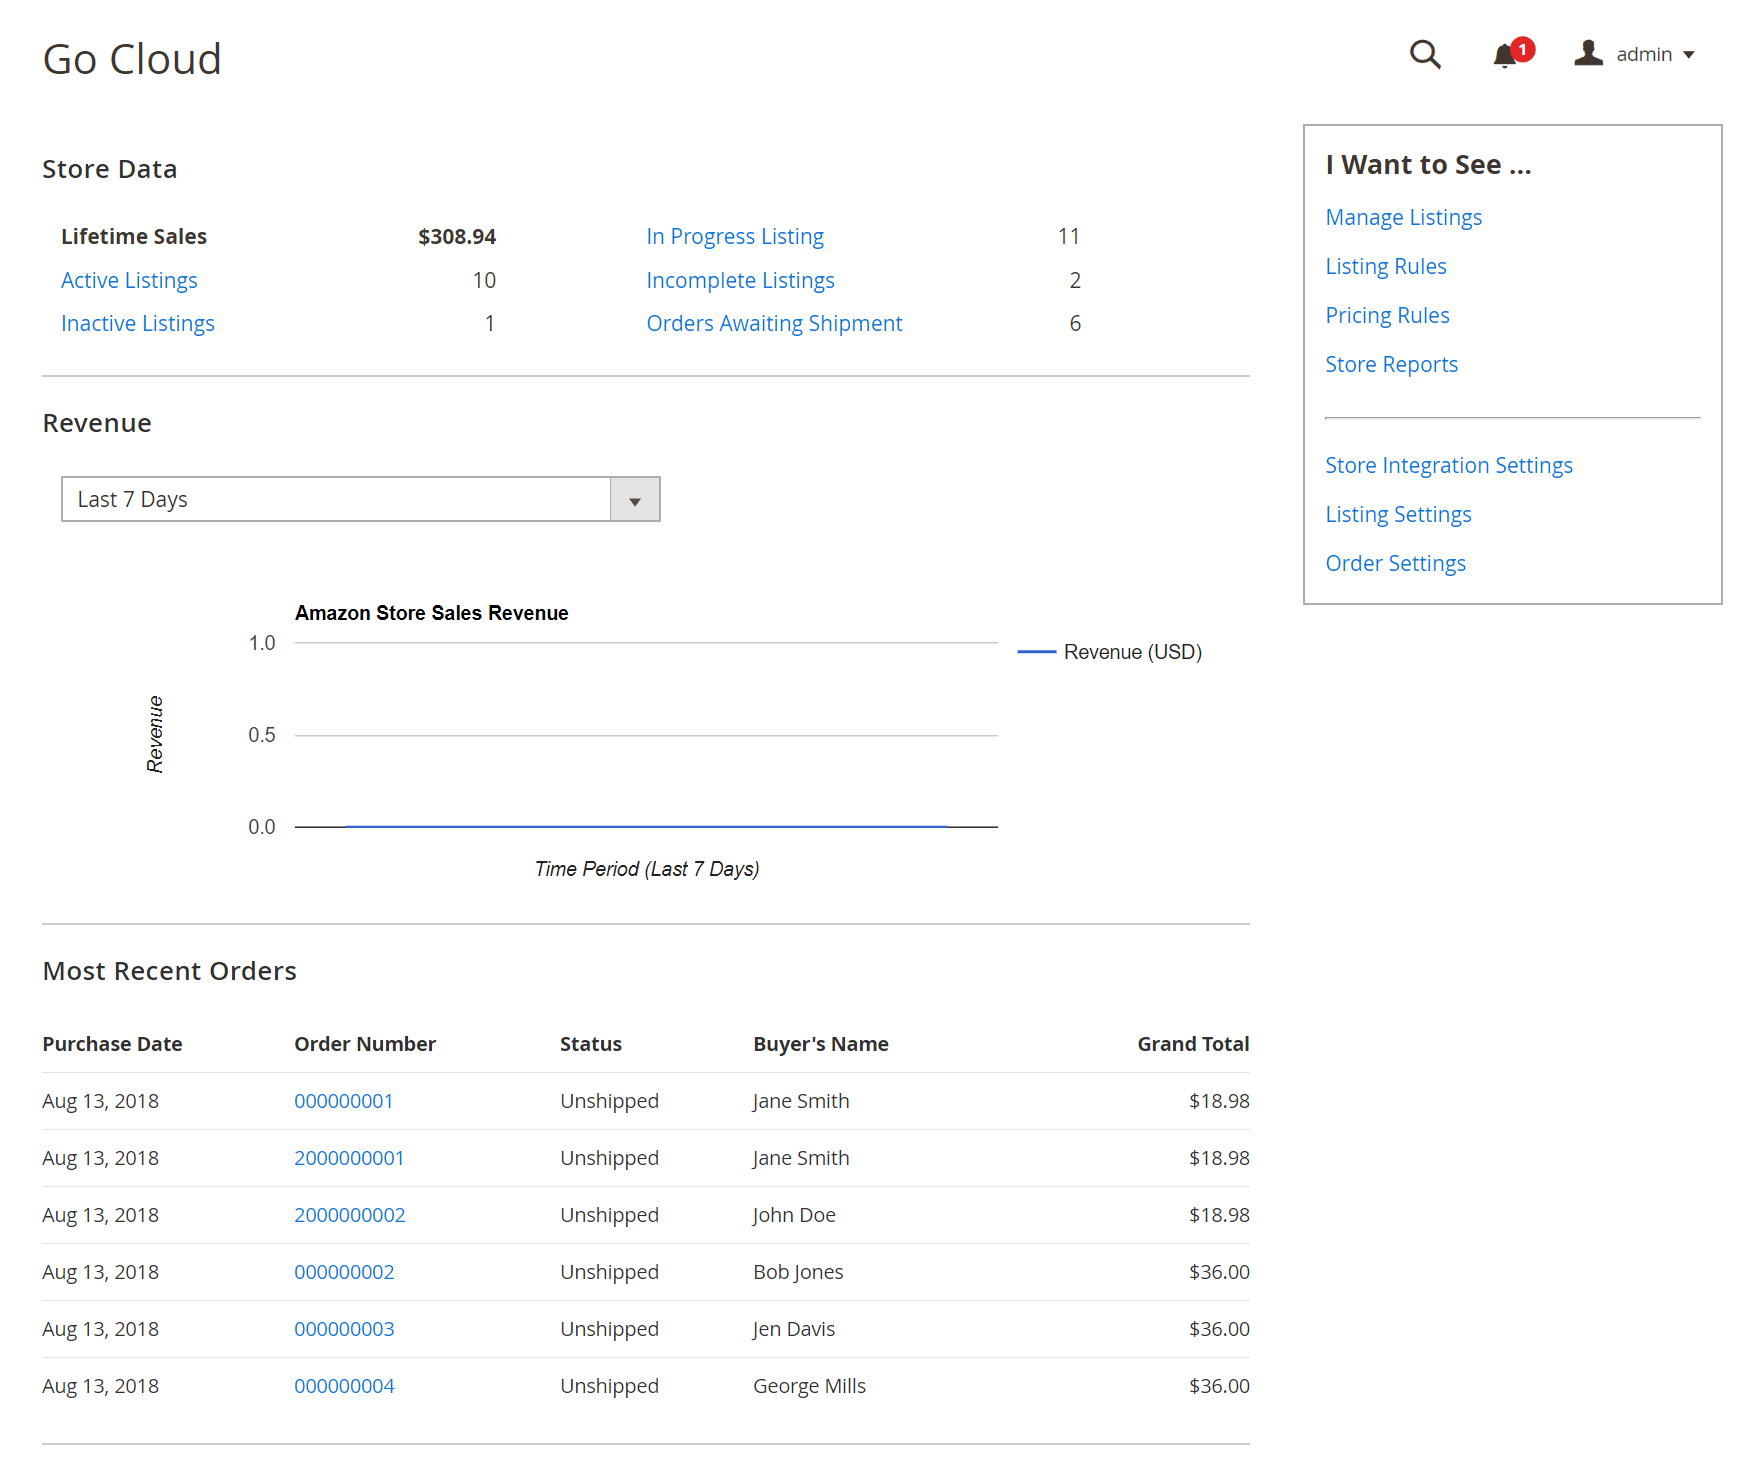
Task: Click the admin user avatar icon
Action: pyautogui.click(x=1588, y=53)
